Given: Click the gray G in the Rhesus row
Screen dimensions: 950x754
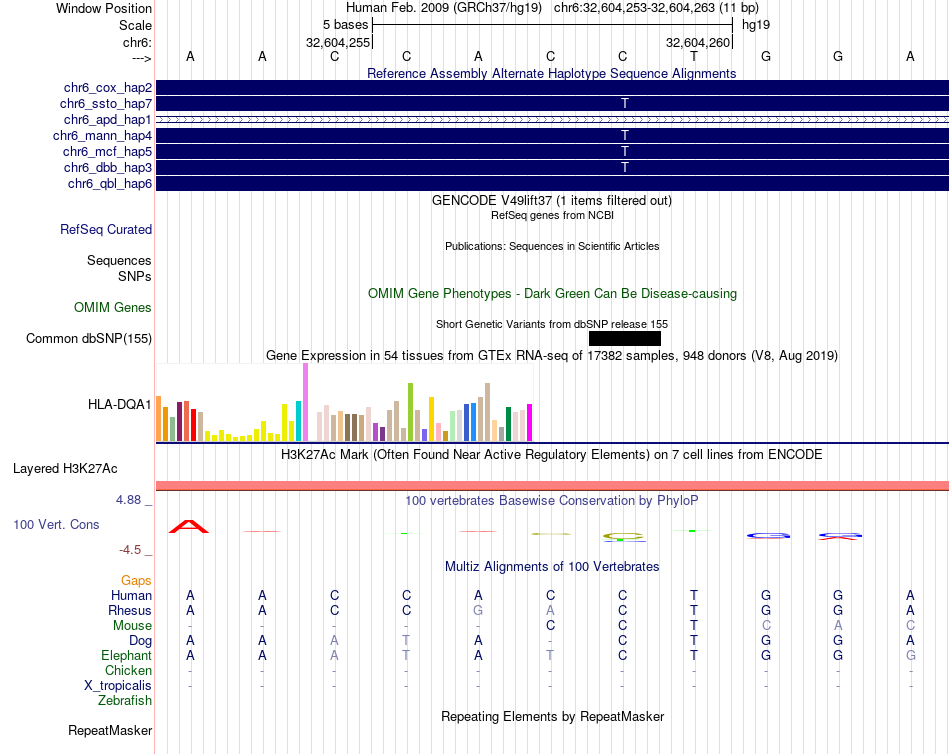Looking at the screenshot, I should coord(478,610).
